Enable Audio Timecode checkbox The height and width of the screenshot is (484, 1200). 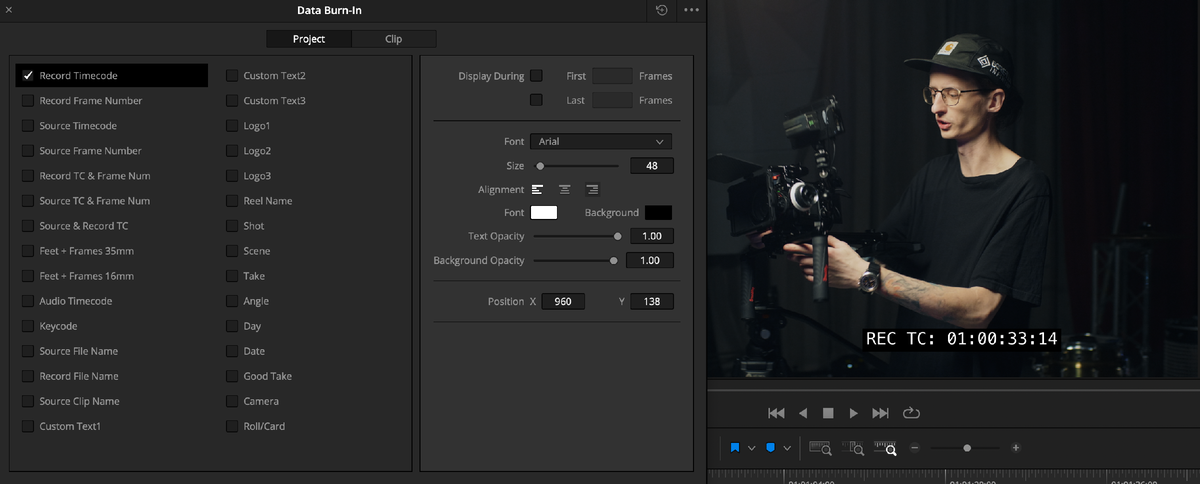point(28,301)
